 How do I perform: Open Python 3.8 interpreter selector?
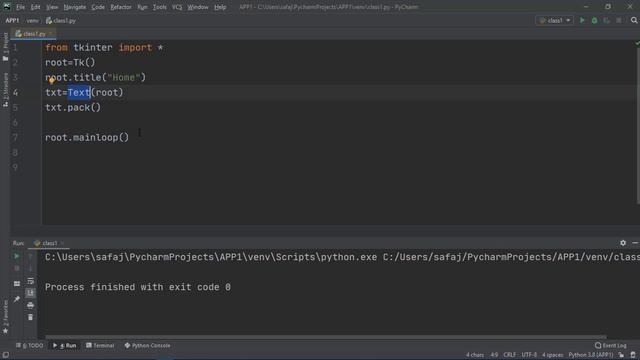click(x=591, y=355)
